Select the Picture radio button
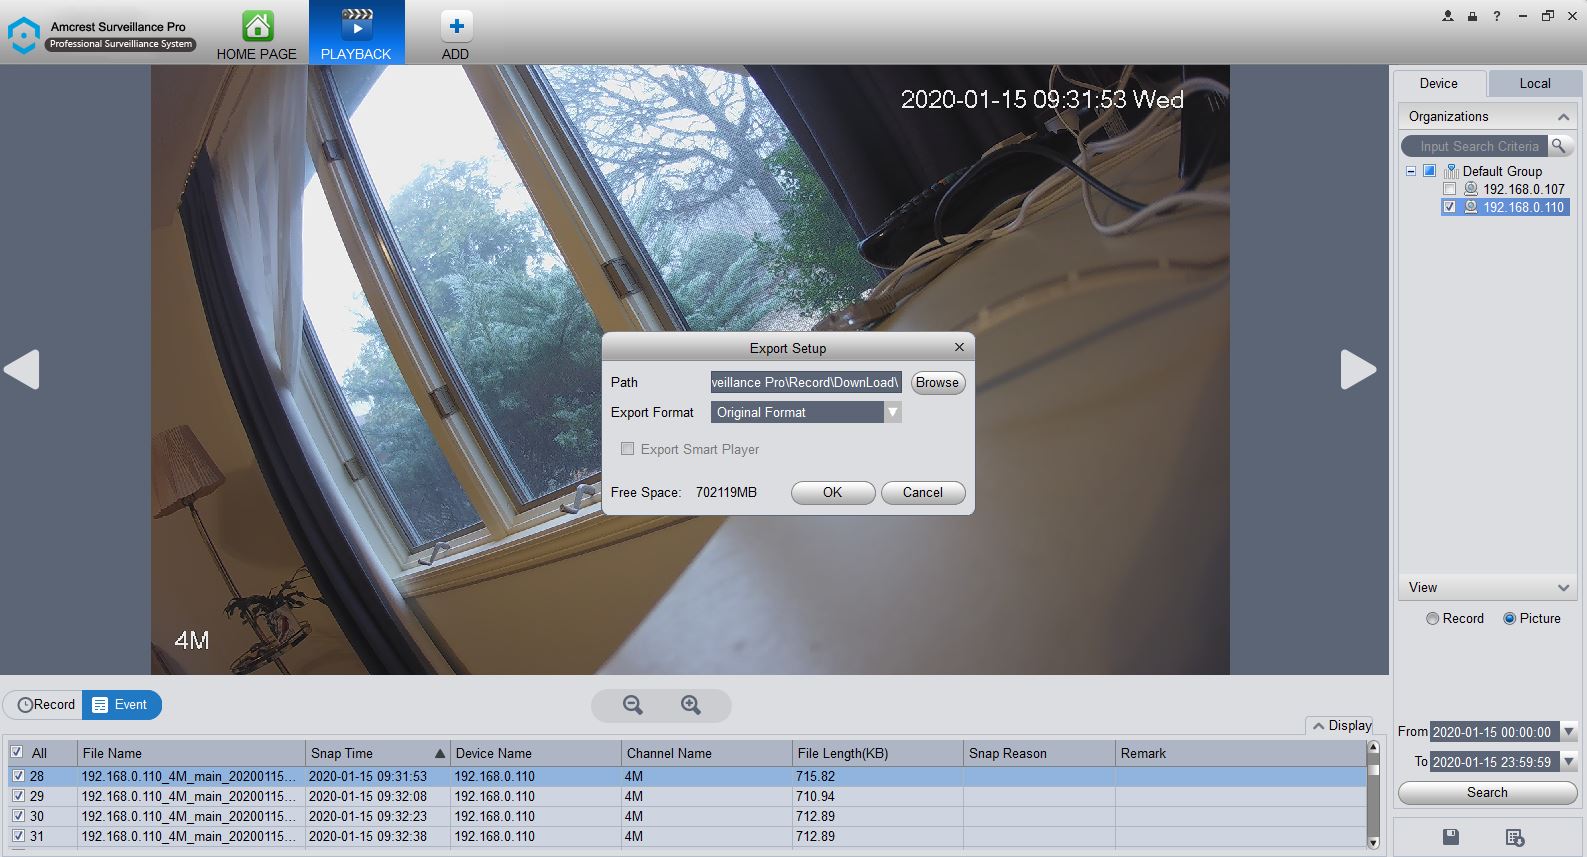 click(x=1510, y=619)
